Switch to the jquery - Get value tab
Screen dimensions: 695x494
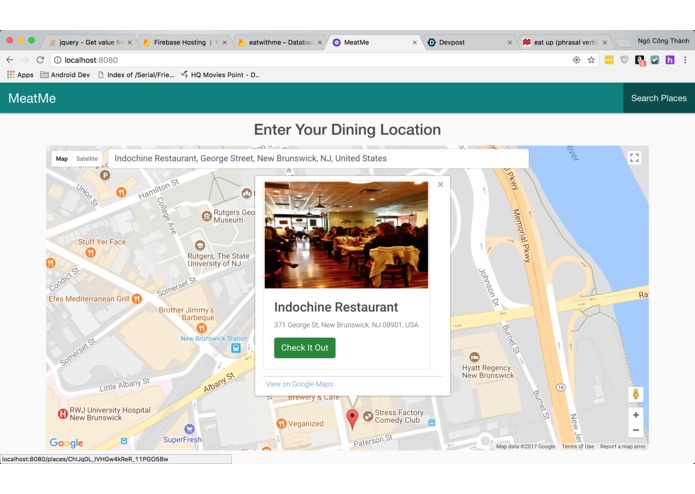click(x=90, y=43)
